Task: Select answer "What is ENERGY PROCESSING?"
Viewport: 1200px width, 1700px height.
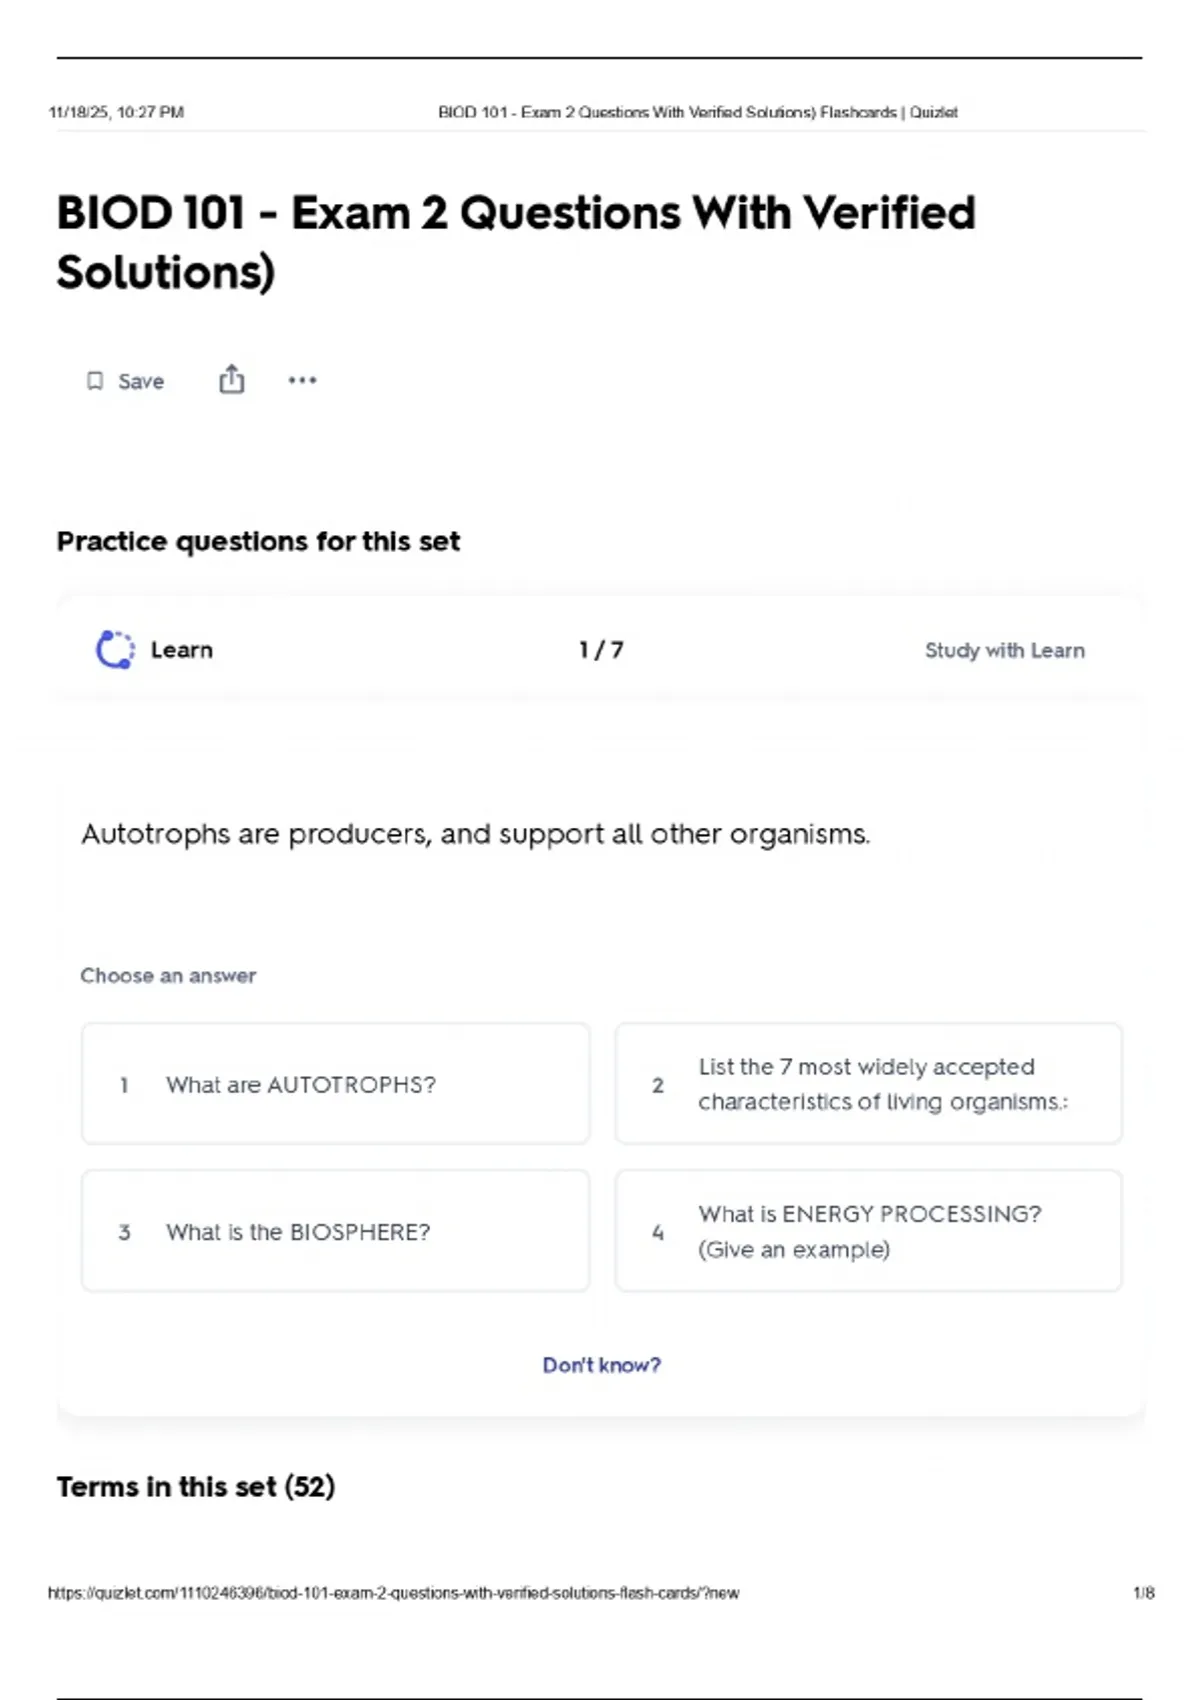Action: point(868,1231)
